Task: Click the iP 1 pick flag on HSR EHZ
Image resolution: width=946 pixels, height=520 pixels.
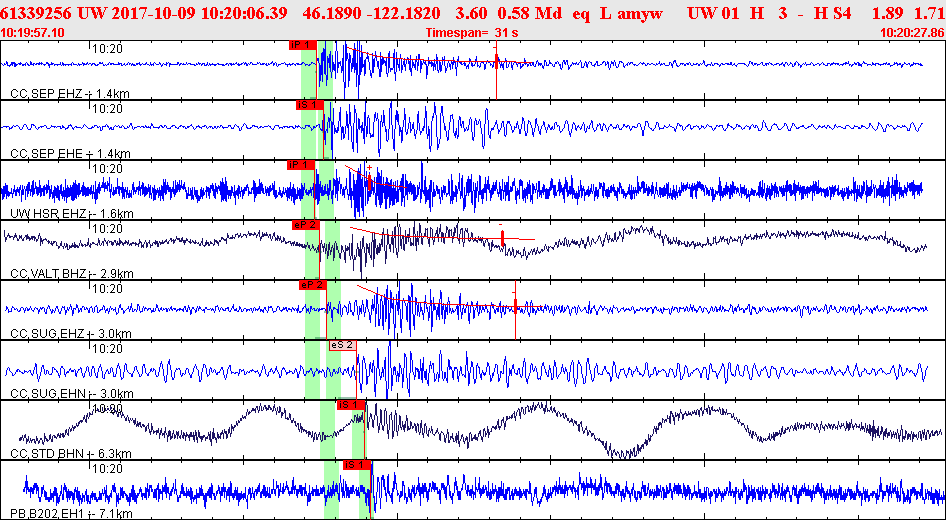Action: [301, 165]
